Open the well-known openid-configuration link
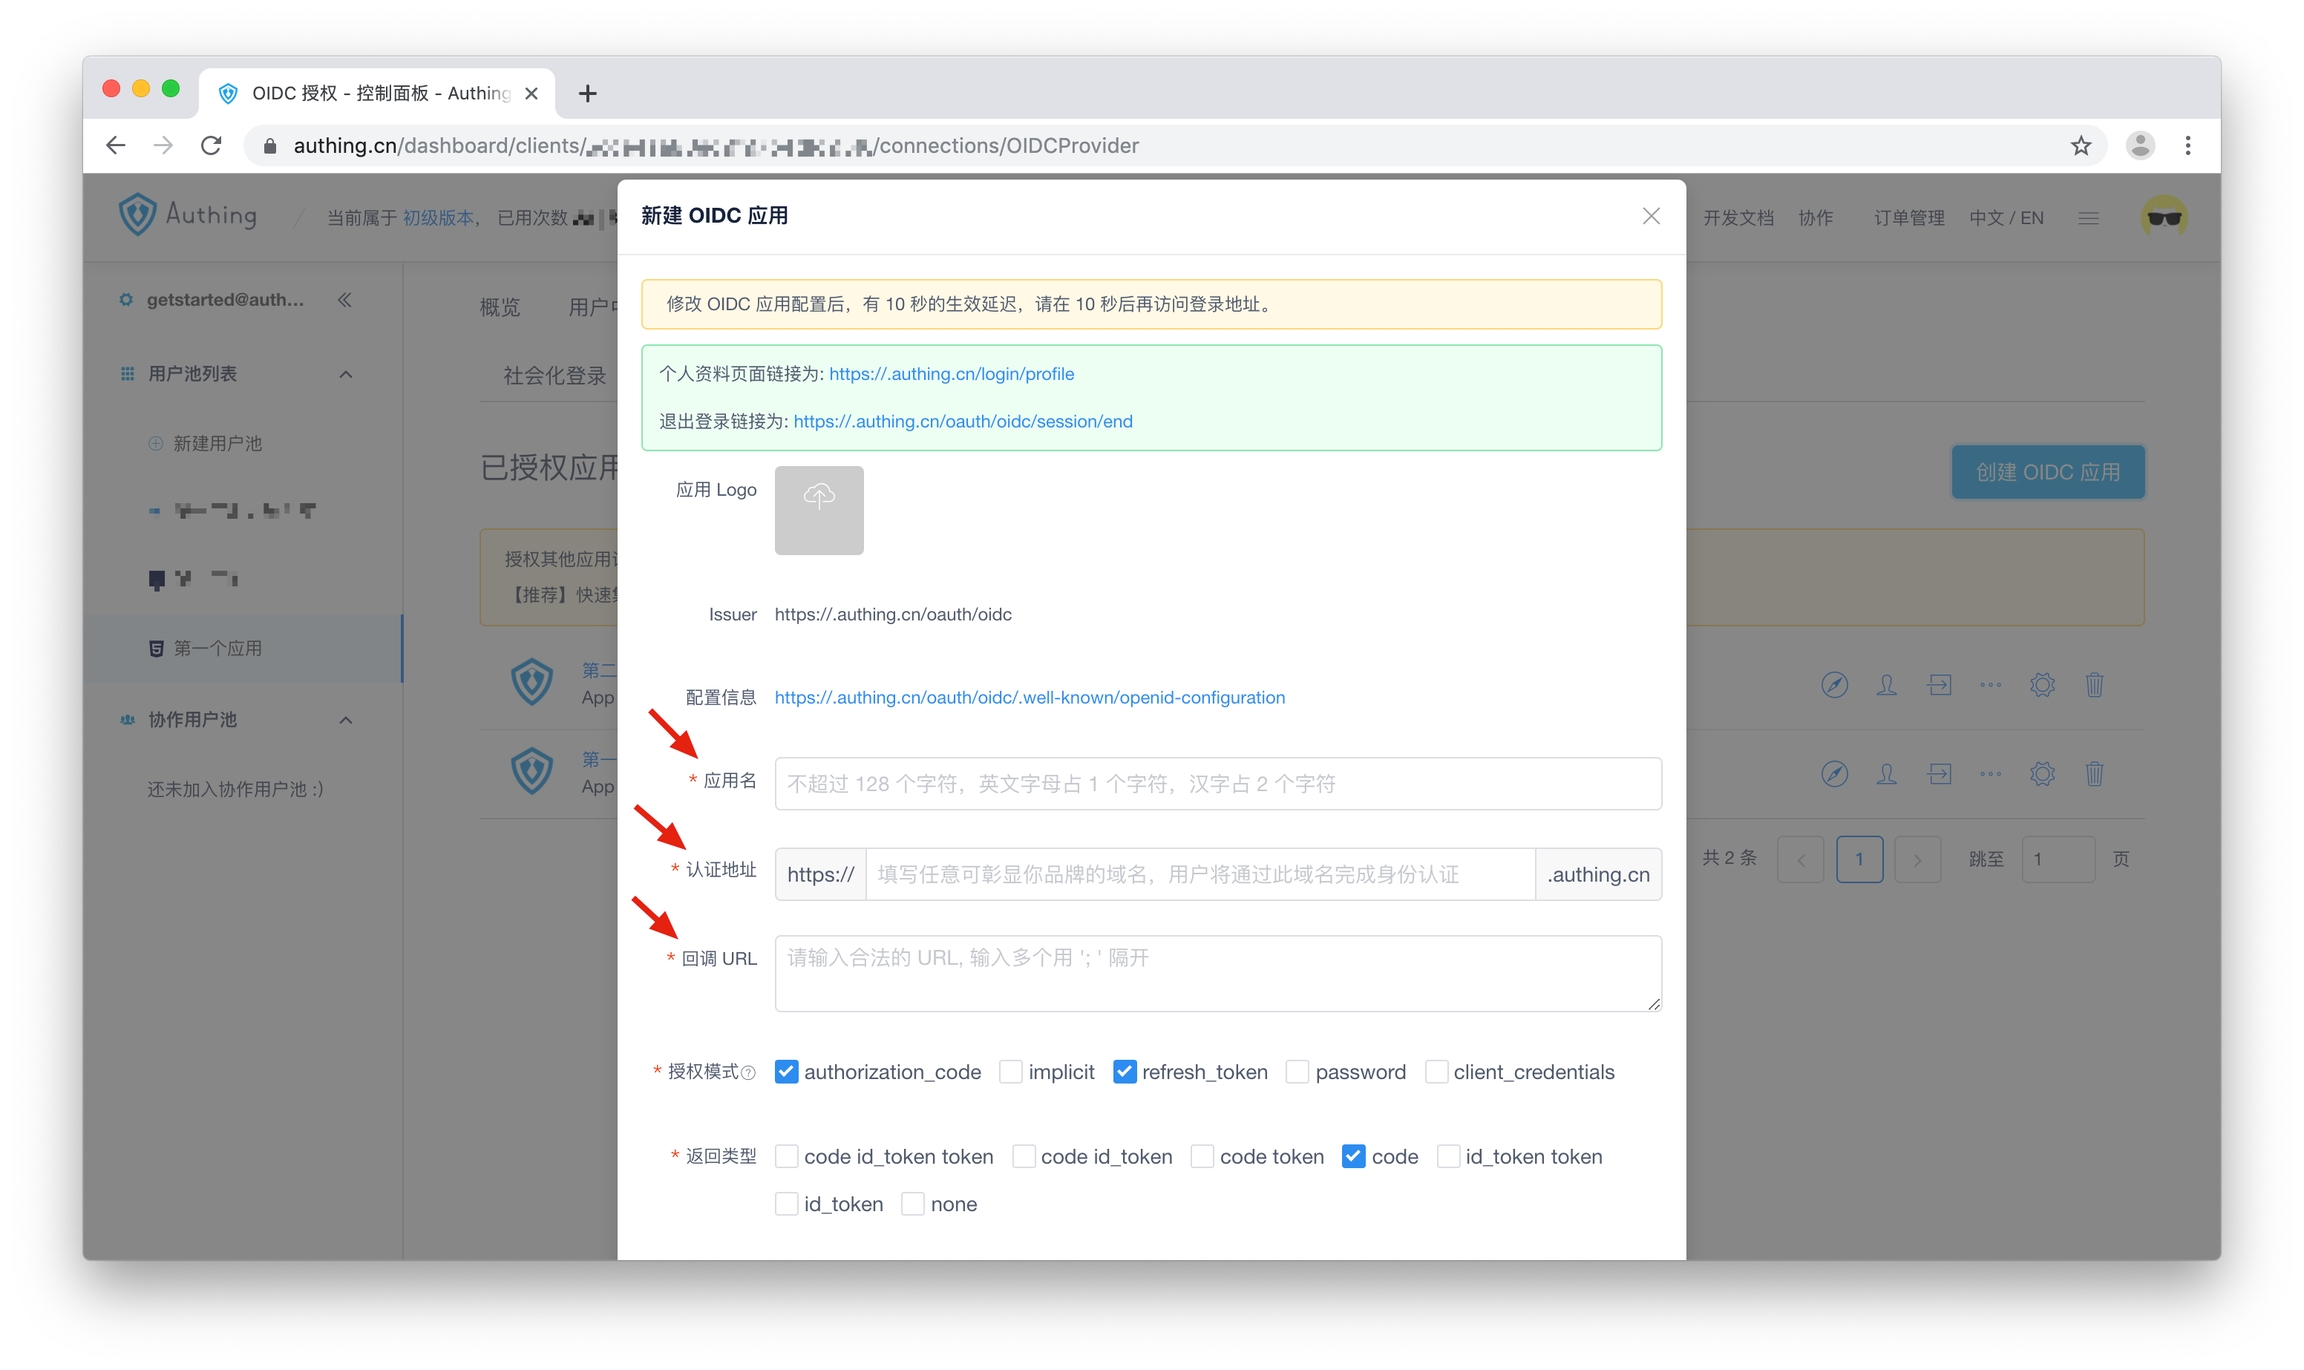Viewport: 2304px width, 1370px height. (x=1029, y=697)
